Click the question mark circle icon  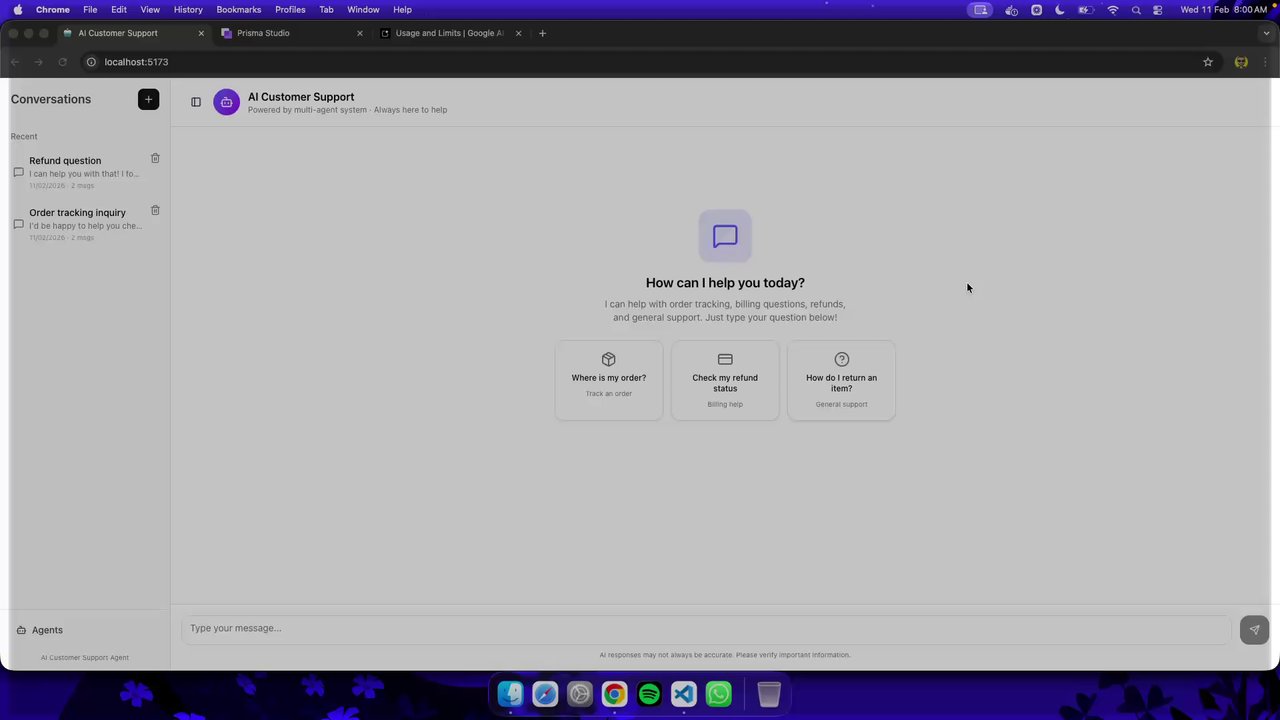[x=841, y=359]
